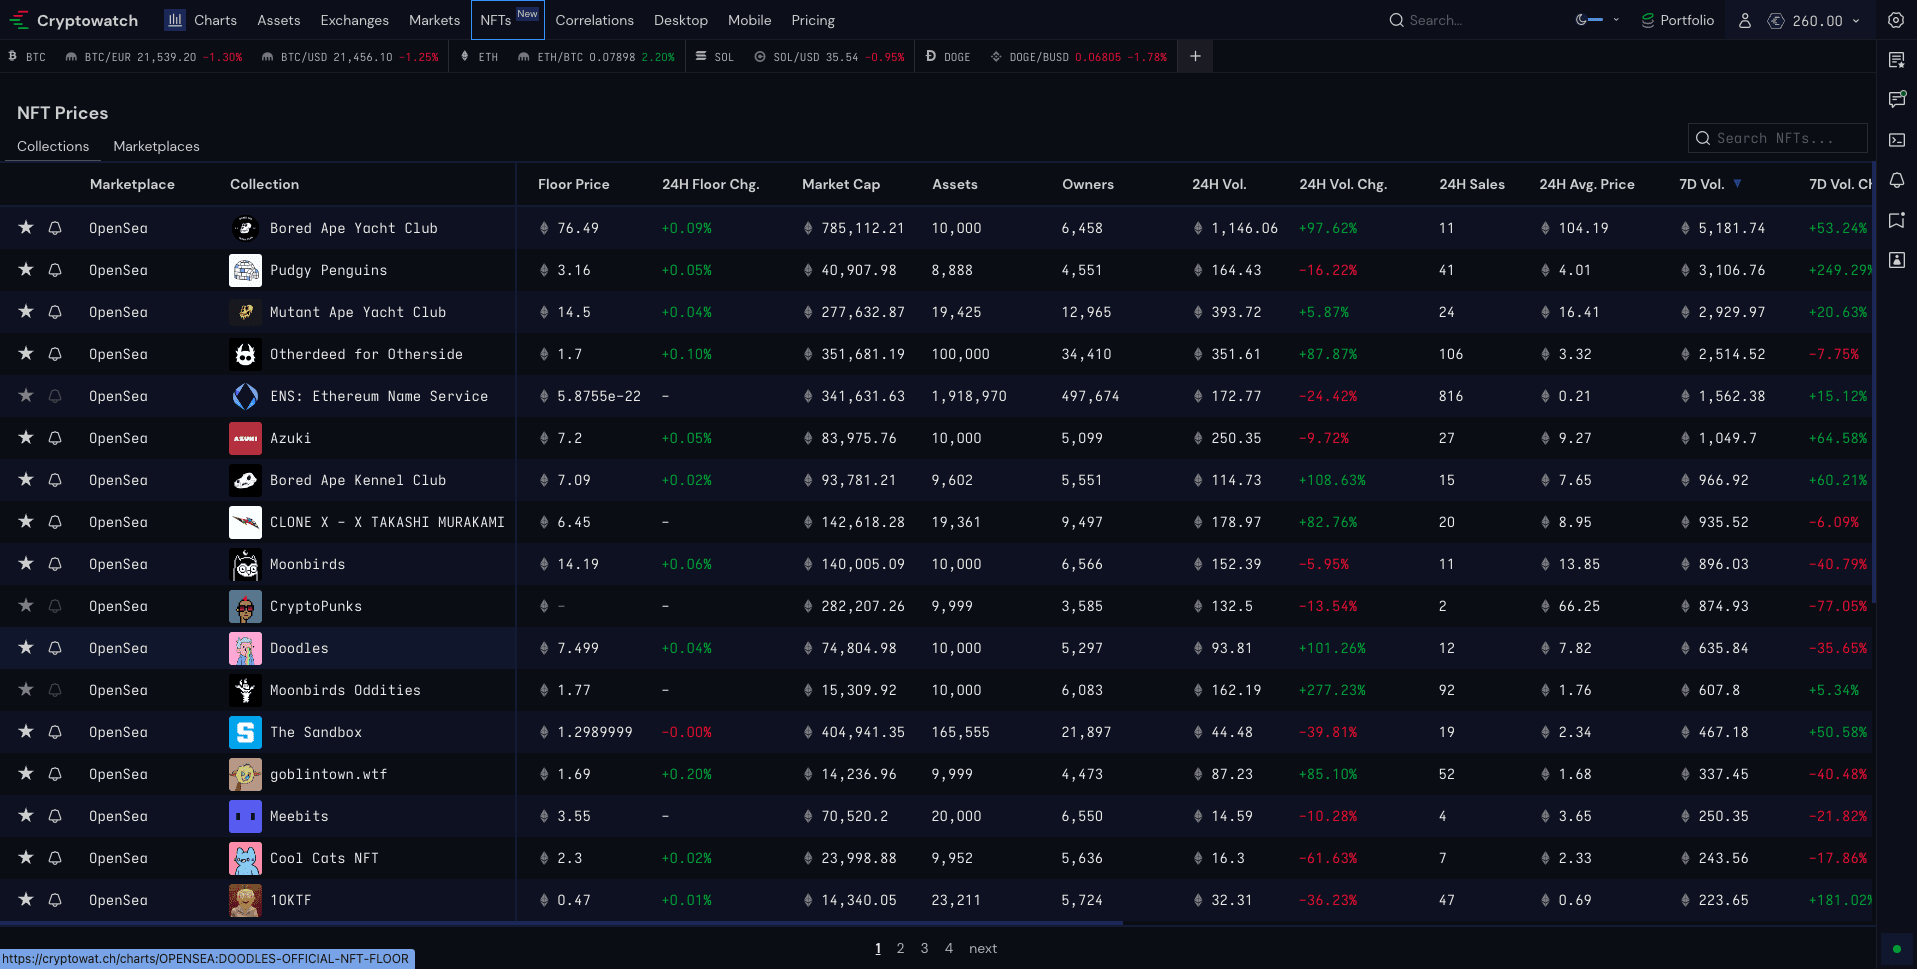Open the Assets menu

click(279, 20)
